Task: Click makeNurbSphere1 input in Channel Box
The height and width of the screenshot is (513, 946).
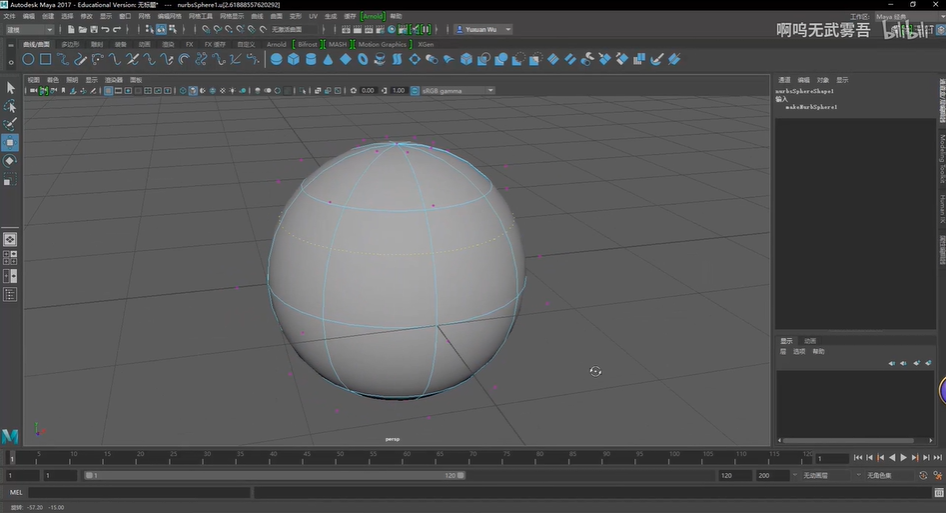Action: tap(811, 107)
